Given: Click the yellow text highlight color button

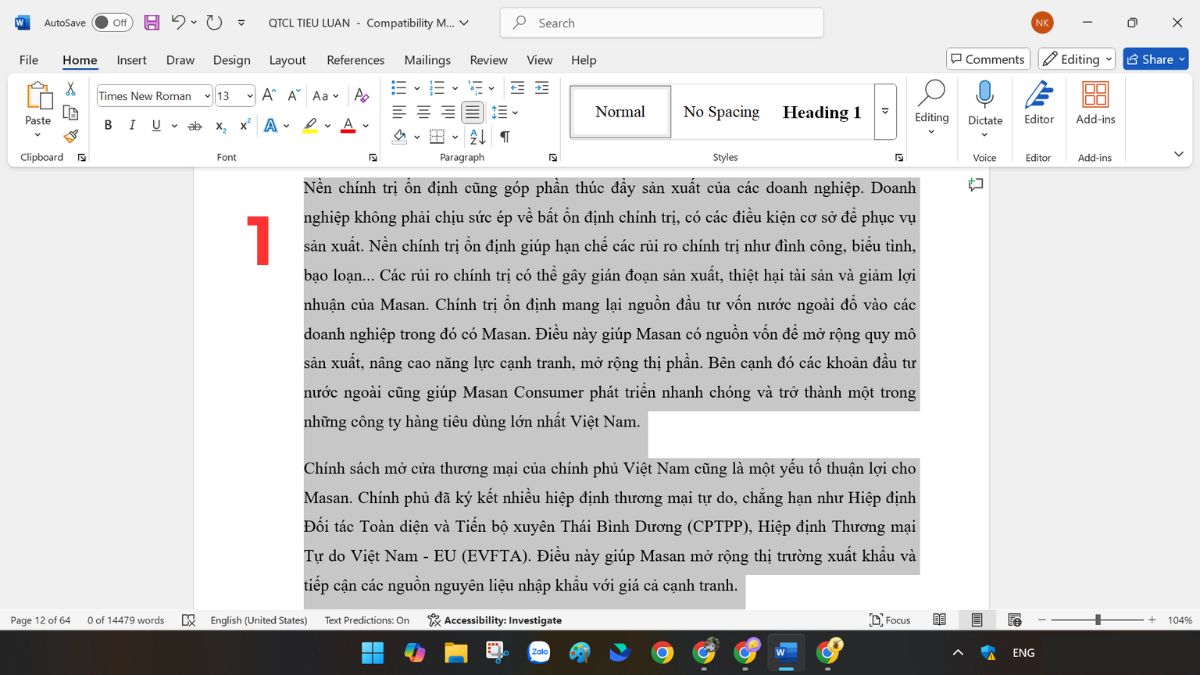Looking at the screenshot, I should point(310,126).
